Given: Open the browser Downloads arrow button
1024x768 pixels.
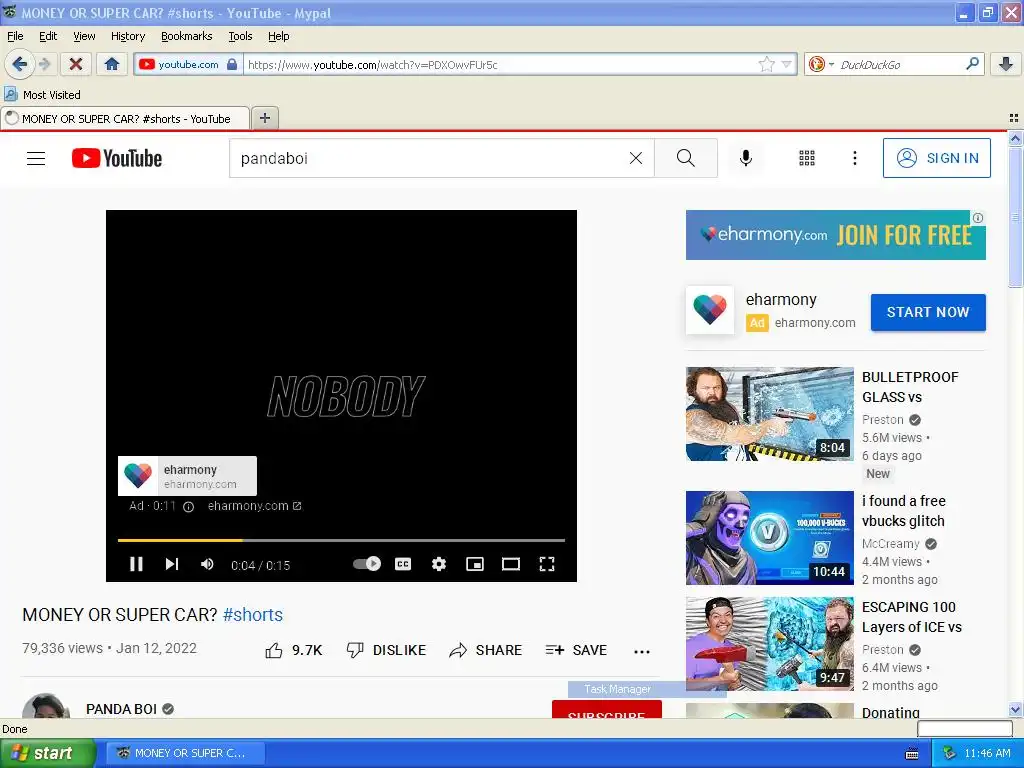Looking at the screenshot, I should (1006, 64).
